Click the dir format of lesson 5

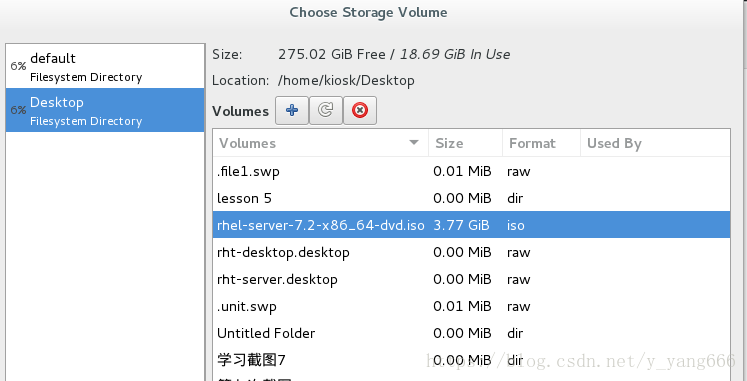515,198
